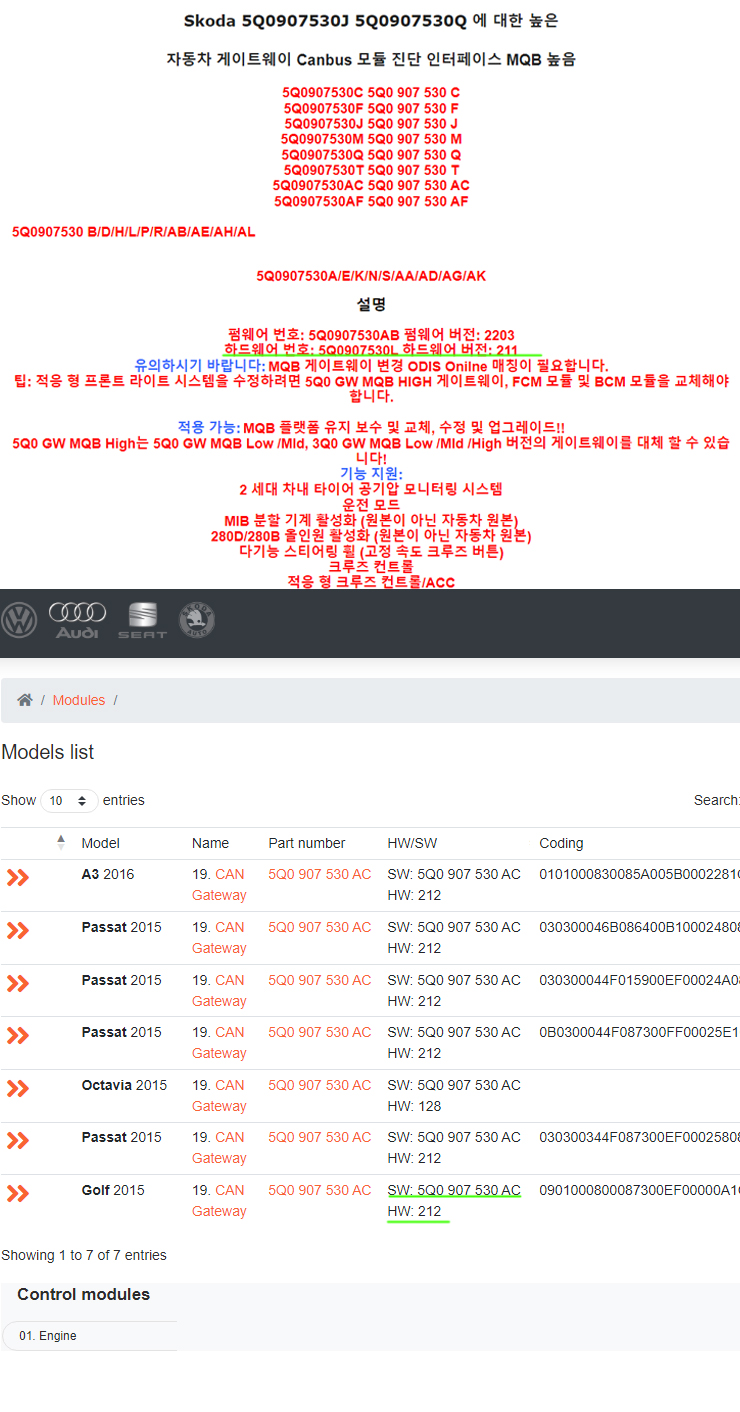Viewport: 740px width, 1412px height.
Task: Click the 5Q0907530AC 5Q0 907 530 AC line
Action: point(371,185)
